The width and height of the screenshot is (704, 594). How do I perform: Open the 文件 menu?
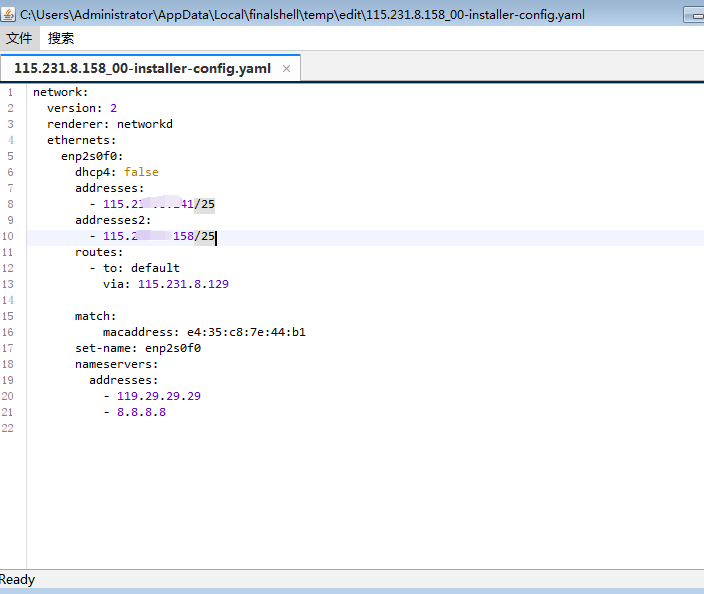click(19, 39)
